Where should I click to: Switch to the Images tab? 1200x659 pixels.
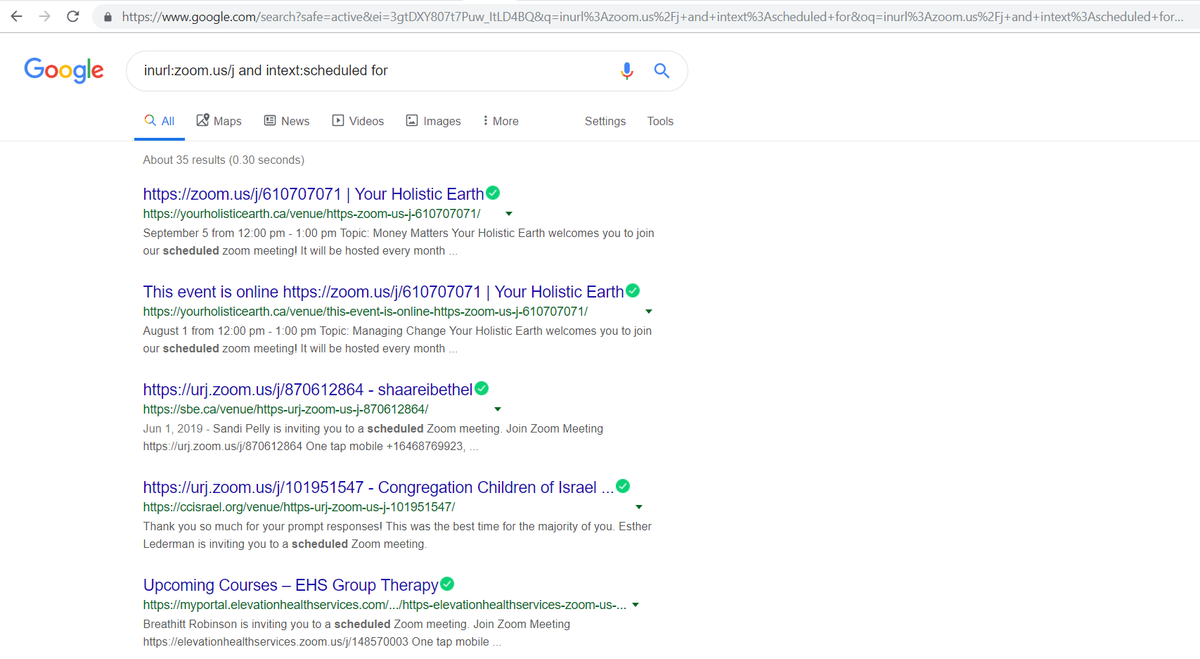click(x=433, y=121)
